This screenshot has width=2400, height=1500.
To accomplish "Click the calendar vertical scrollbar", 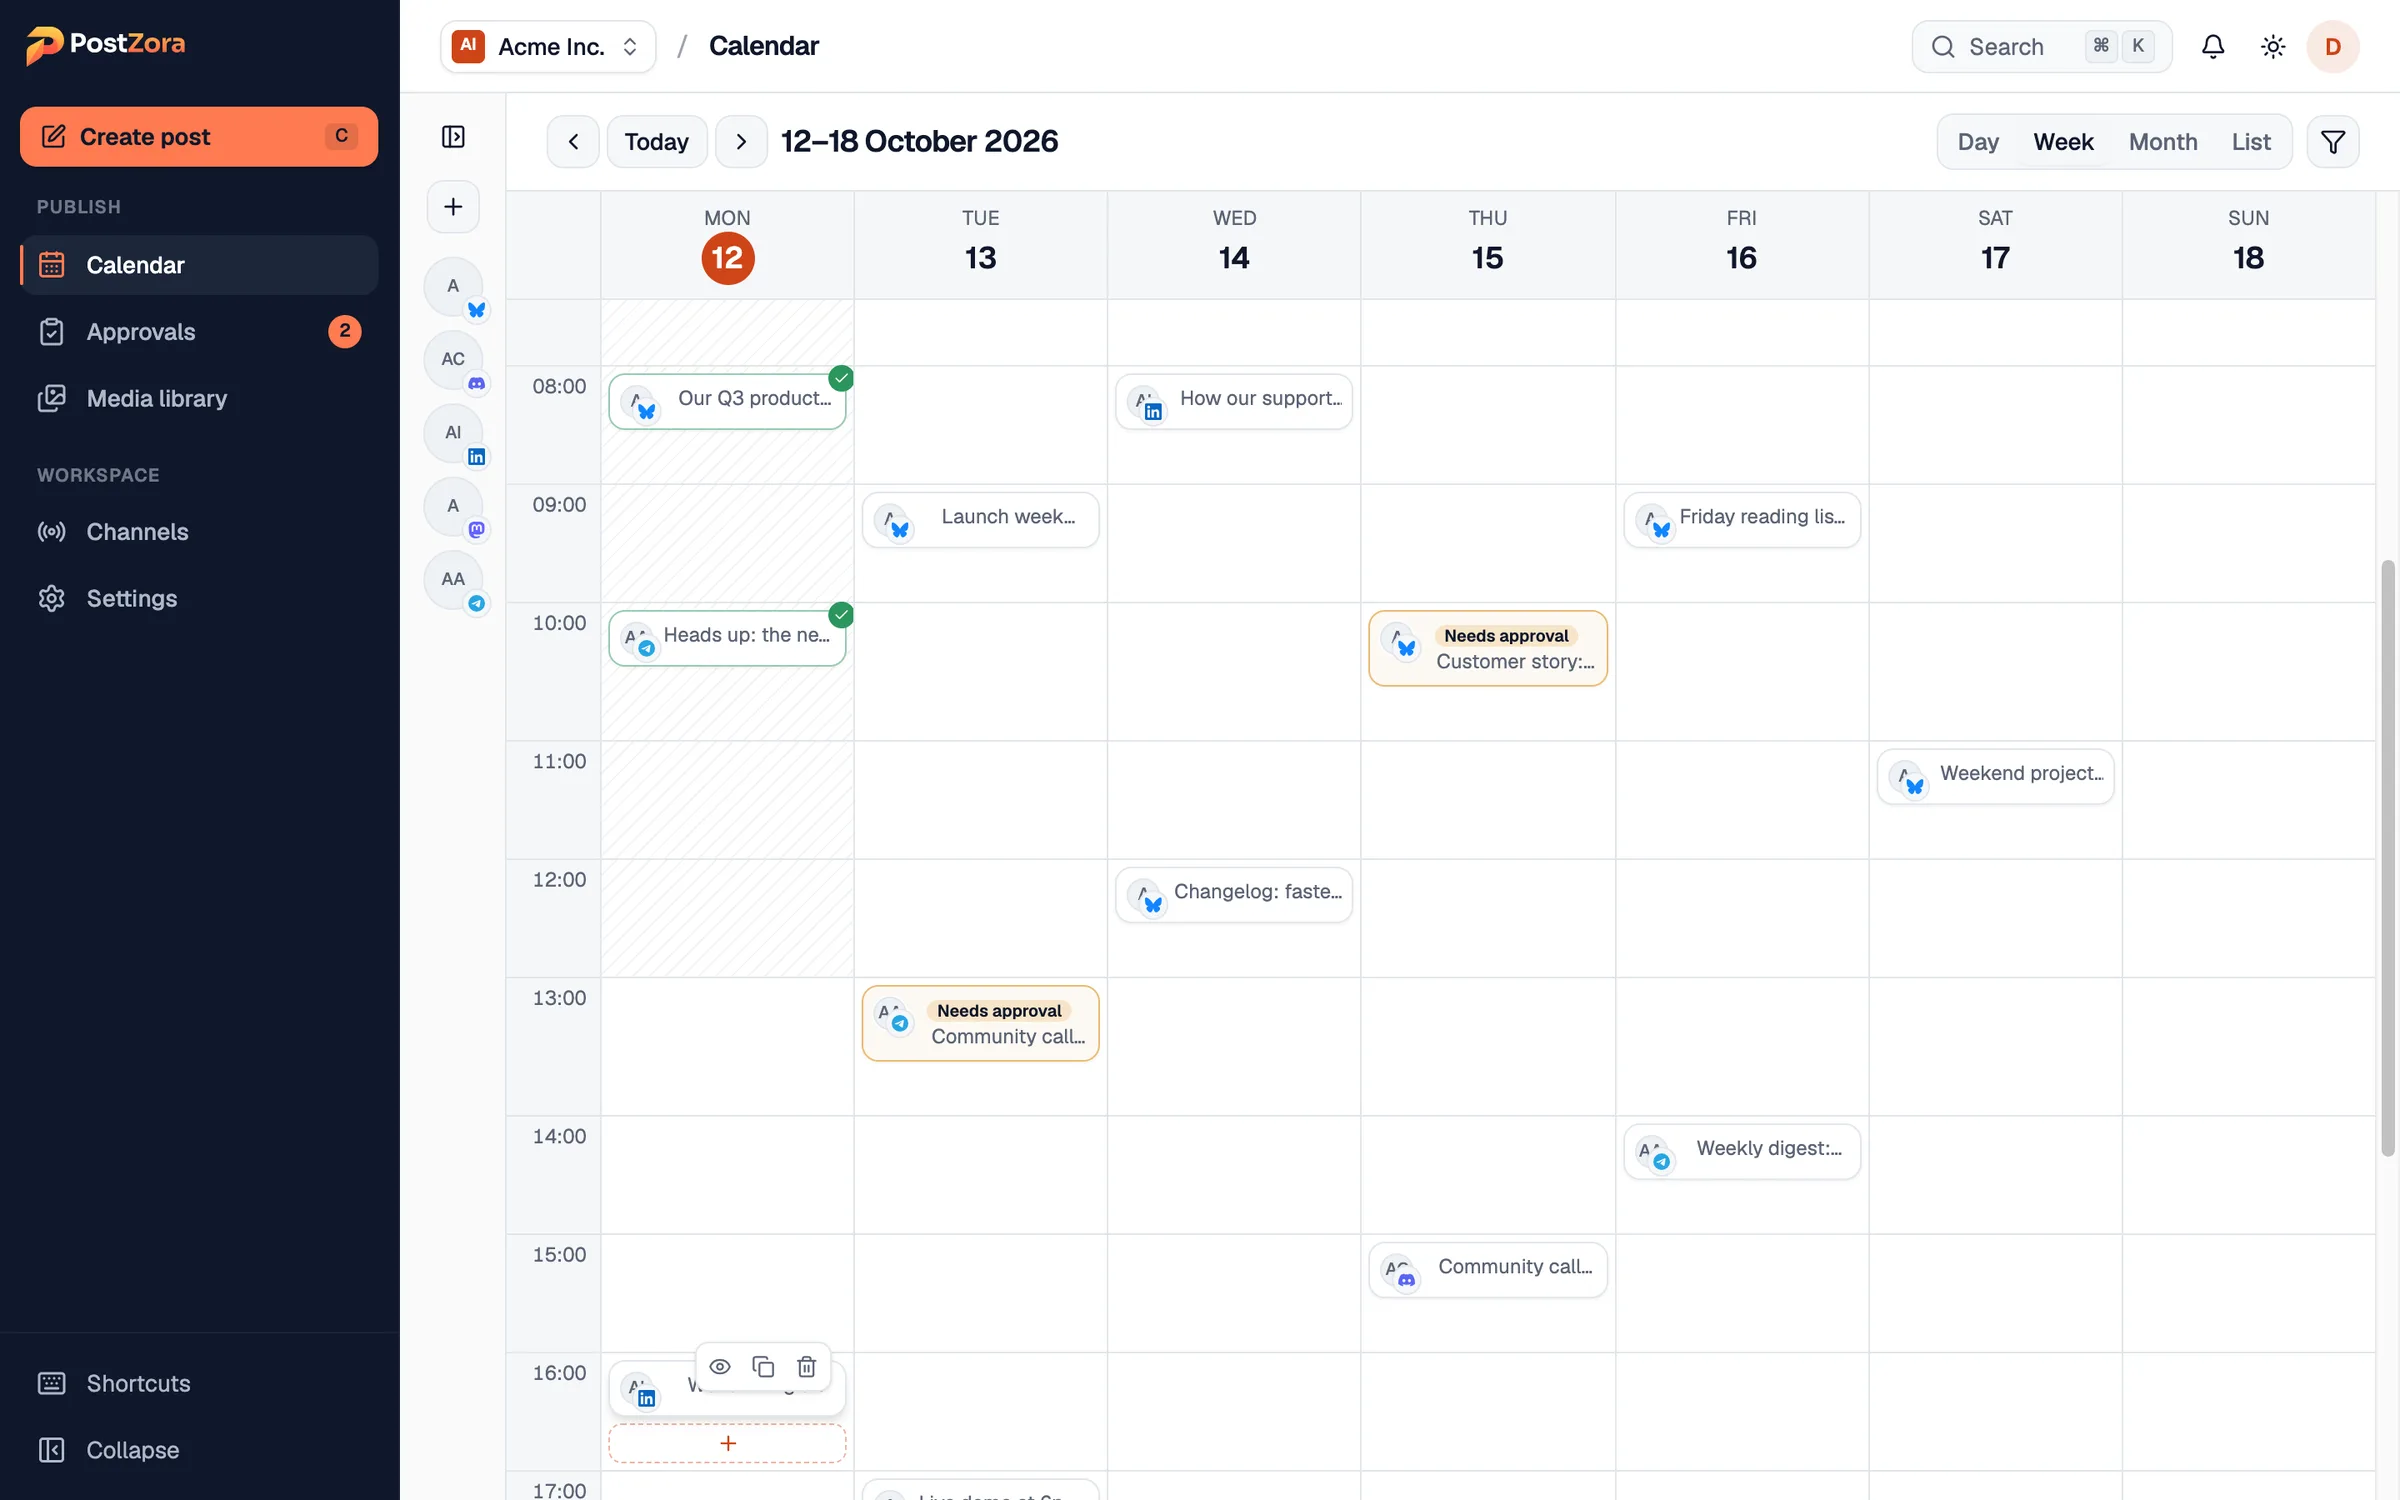I will [2388, 858].
